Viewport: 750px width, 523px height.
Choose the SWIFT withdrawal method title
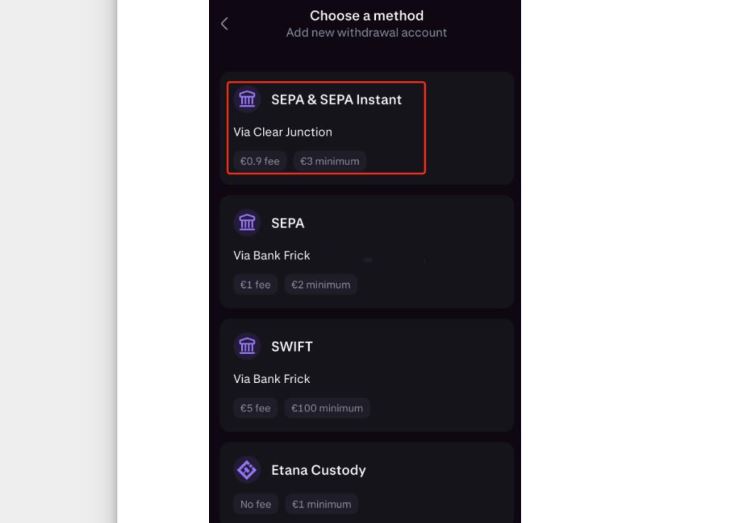[x=292, y=347]
